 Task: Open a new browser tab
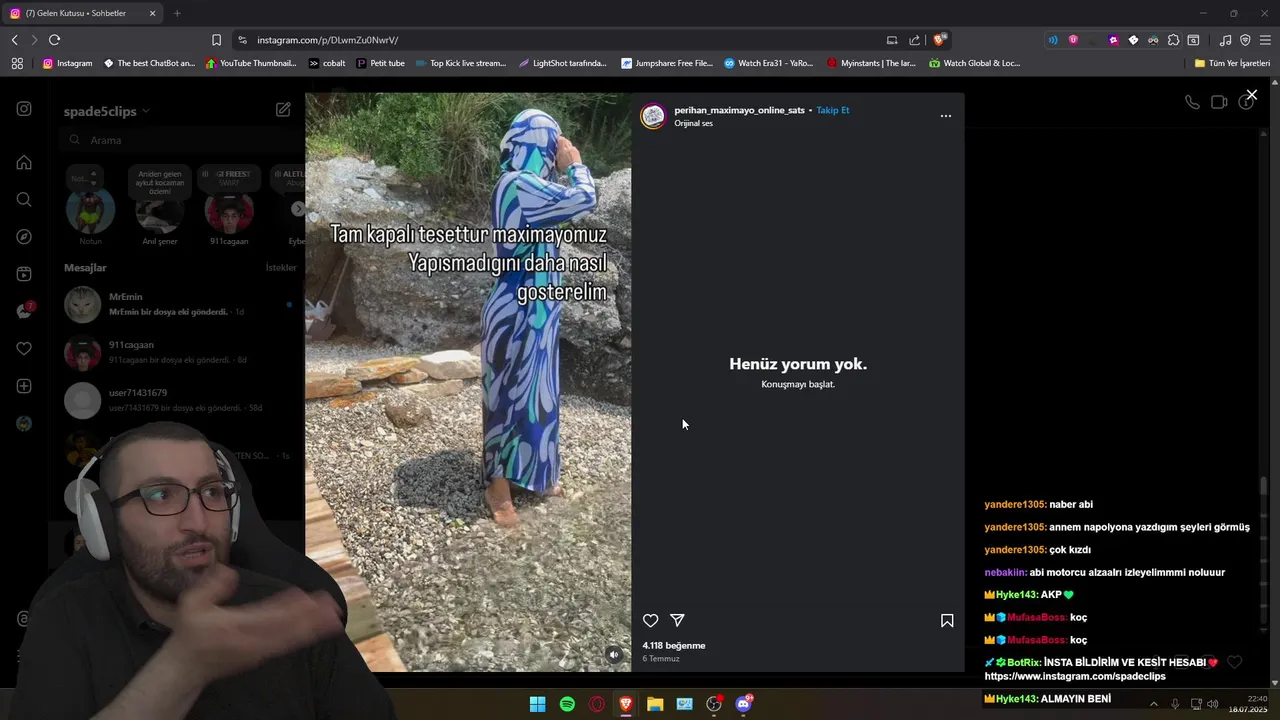[x=177, y=13]
